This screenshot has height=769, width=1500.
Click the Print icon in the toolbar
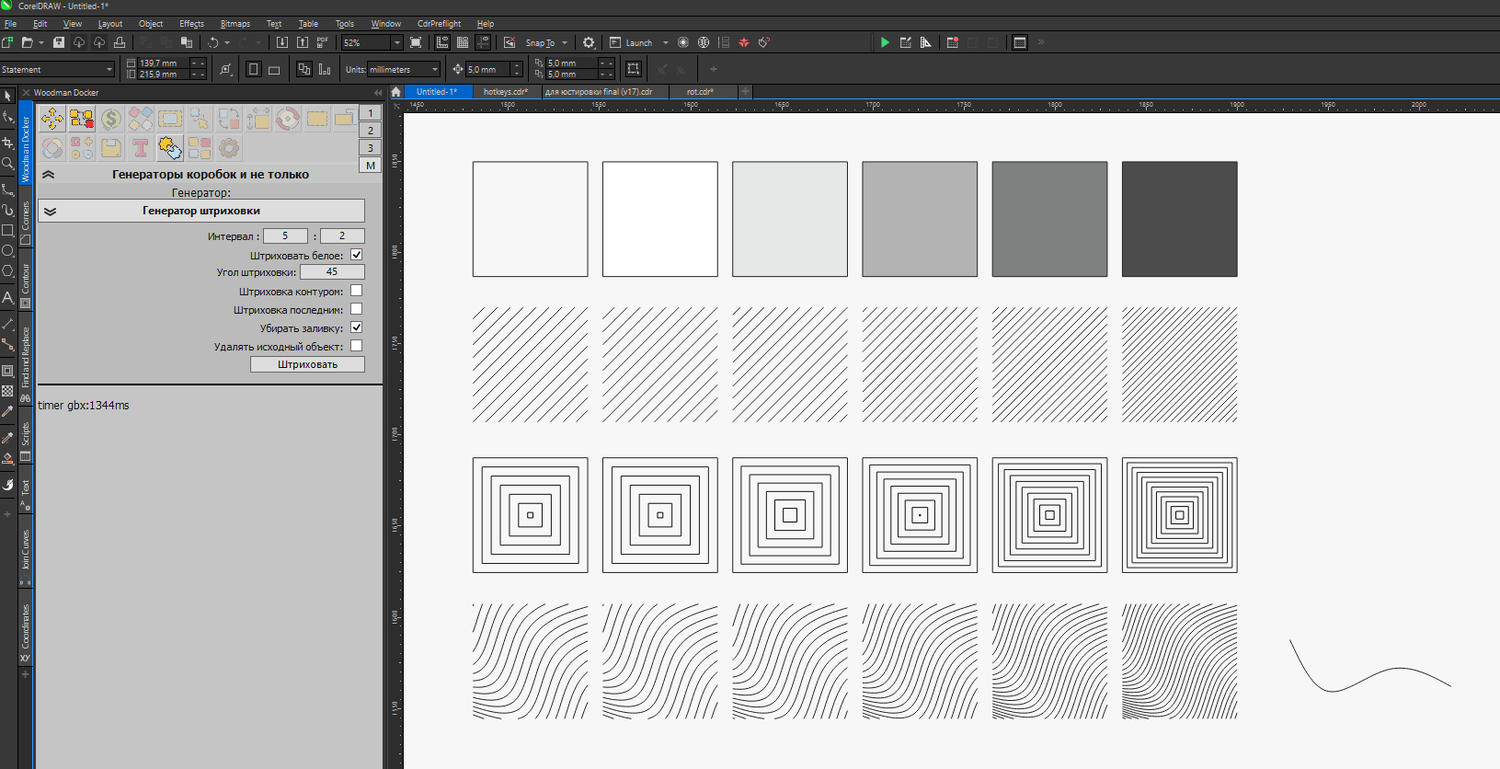(x=119, y=42)
